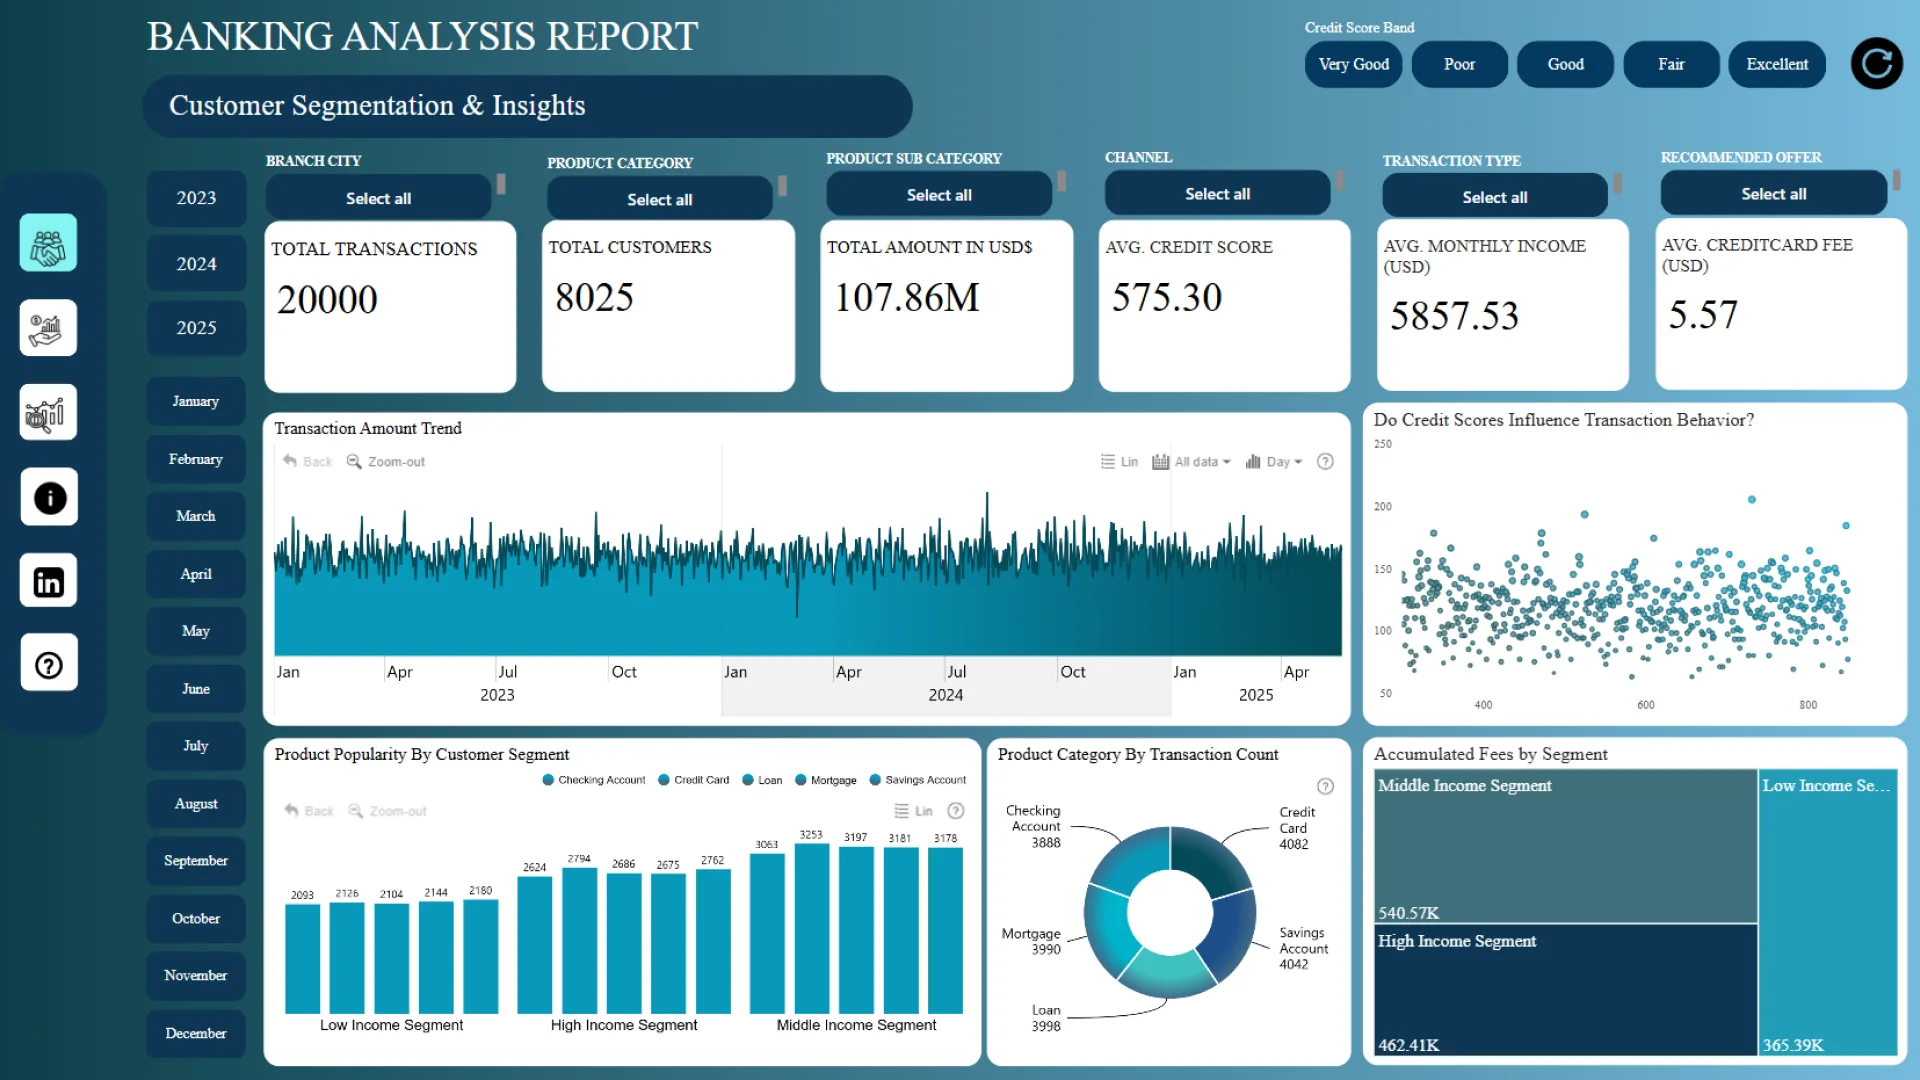Toggle Lin scale in Product Popularity chart

click(913, 811)
